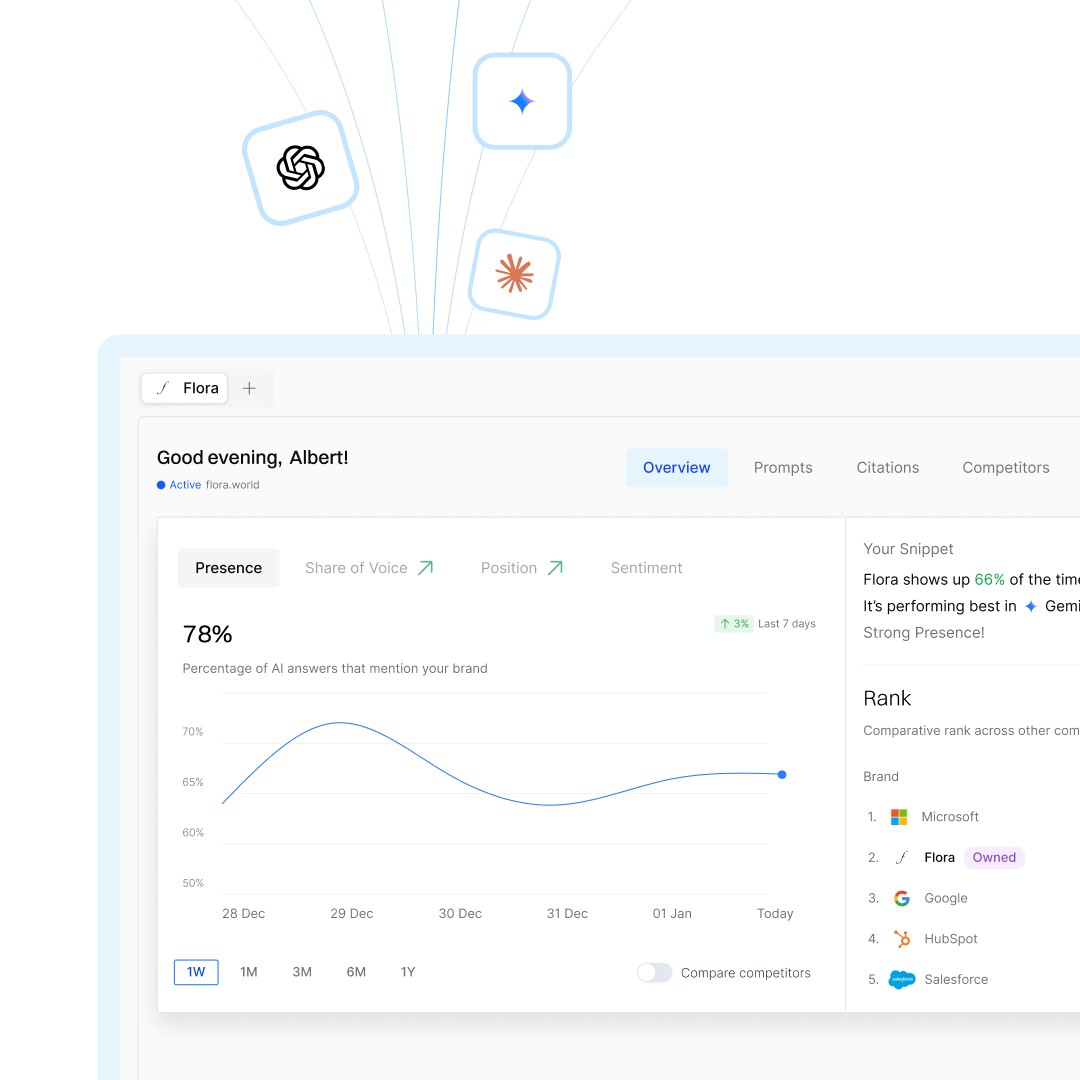
Task: Choose the 6M time range
Action: (356, 972)
